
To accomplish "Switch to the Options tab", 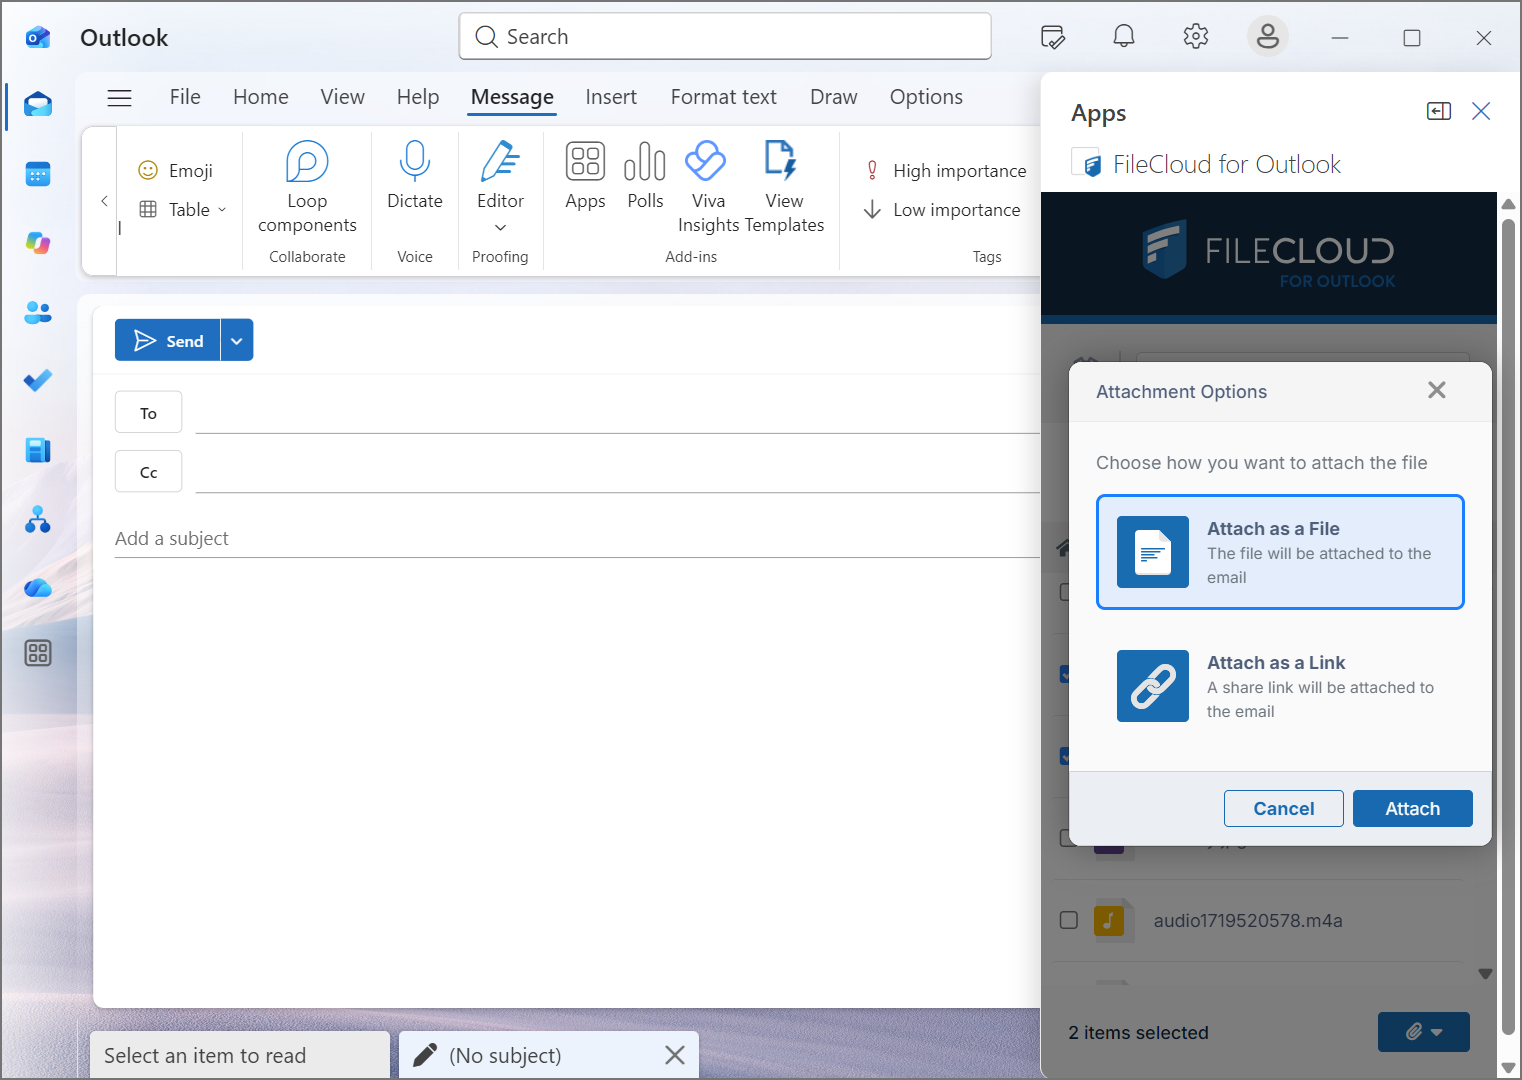I will [x=926, y=97].
